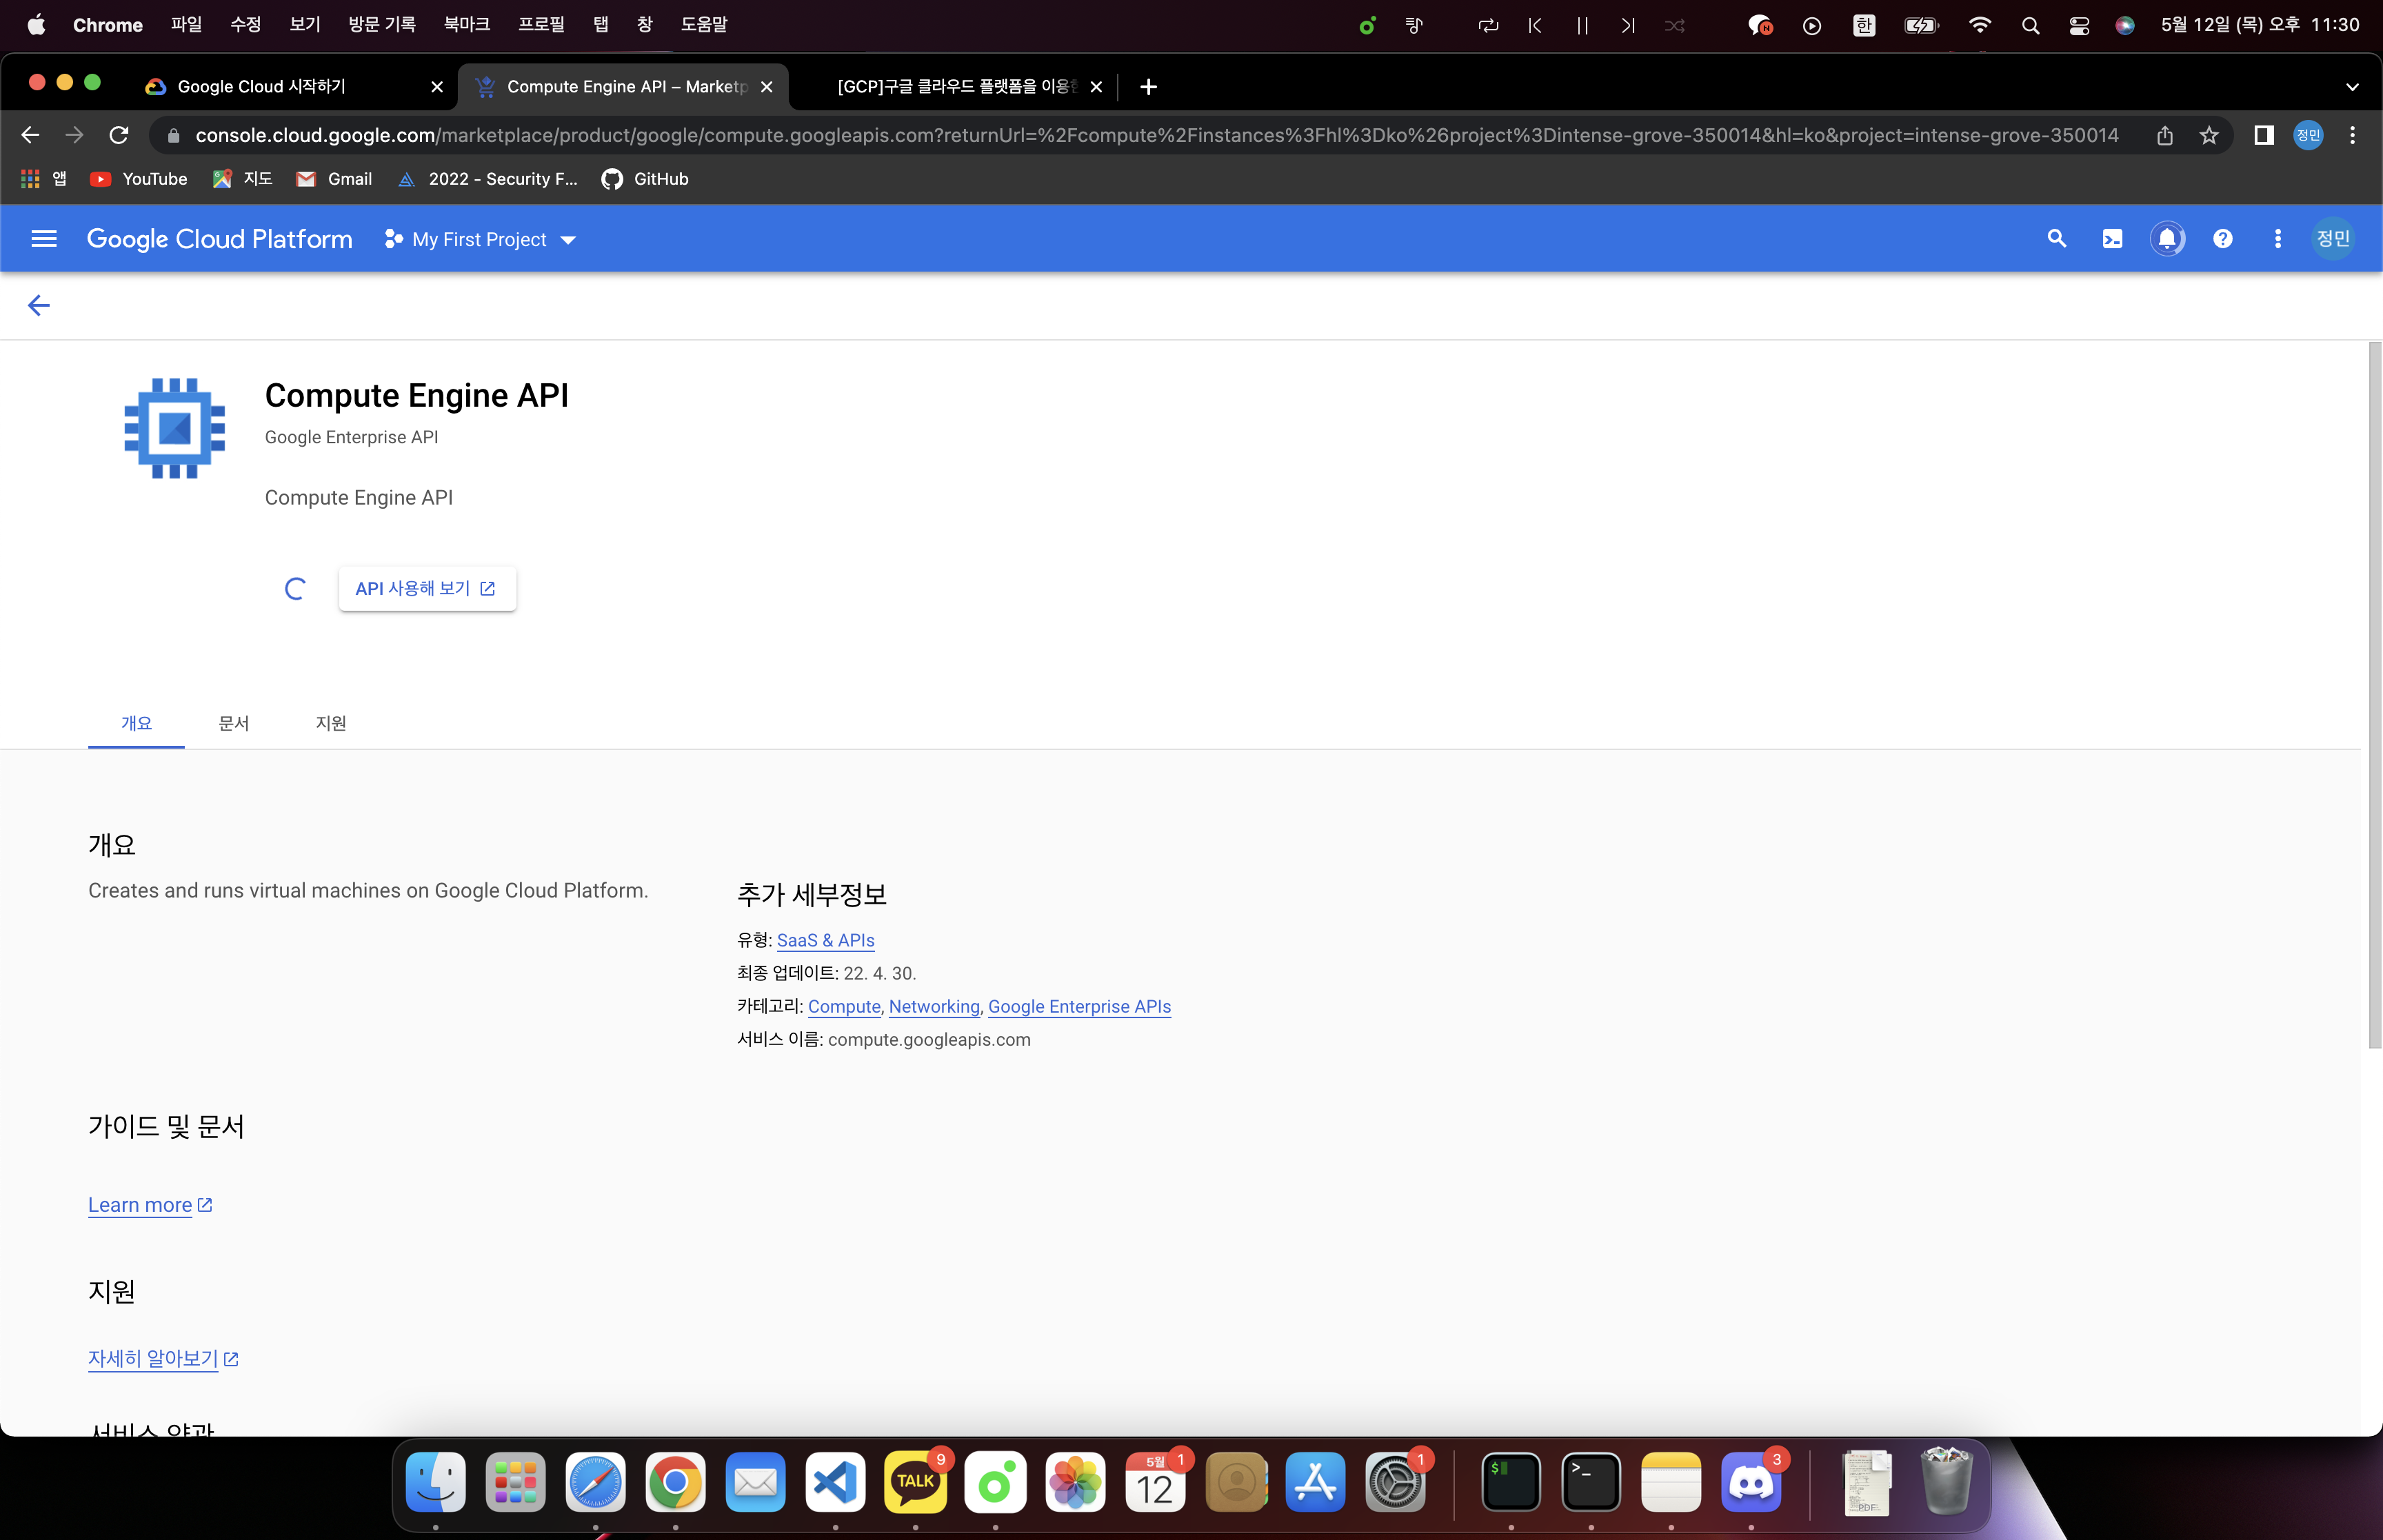Bookmark this page with the star
Viewport: 2383px width, 1540px height.
tap(2209, 135)
